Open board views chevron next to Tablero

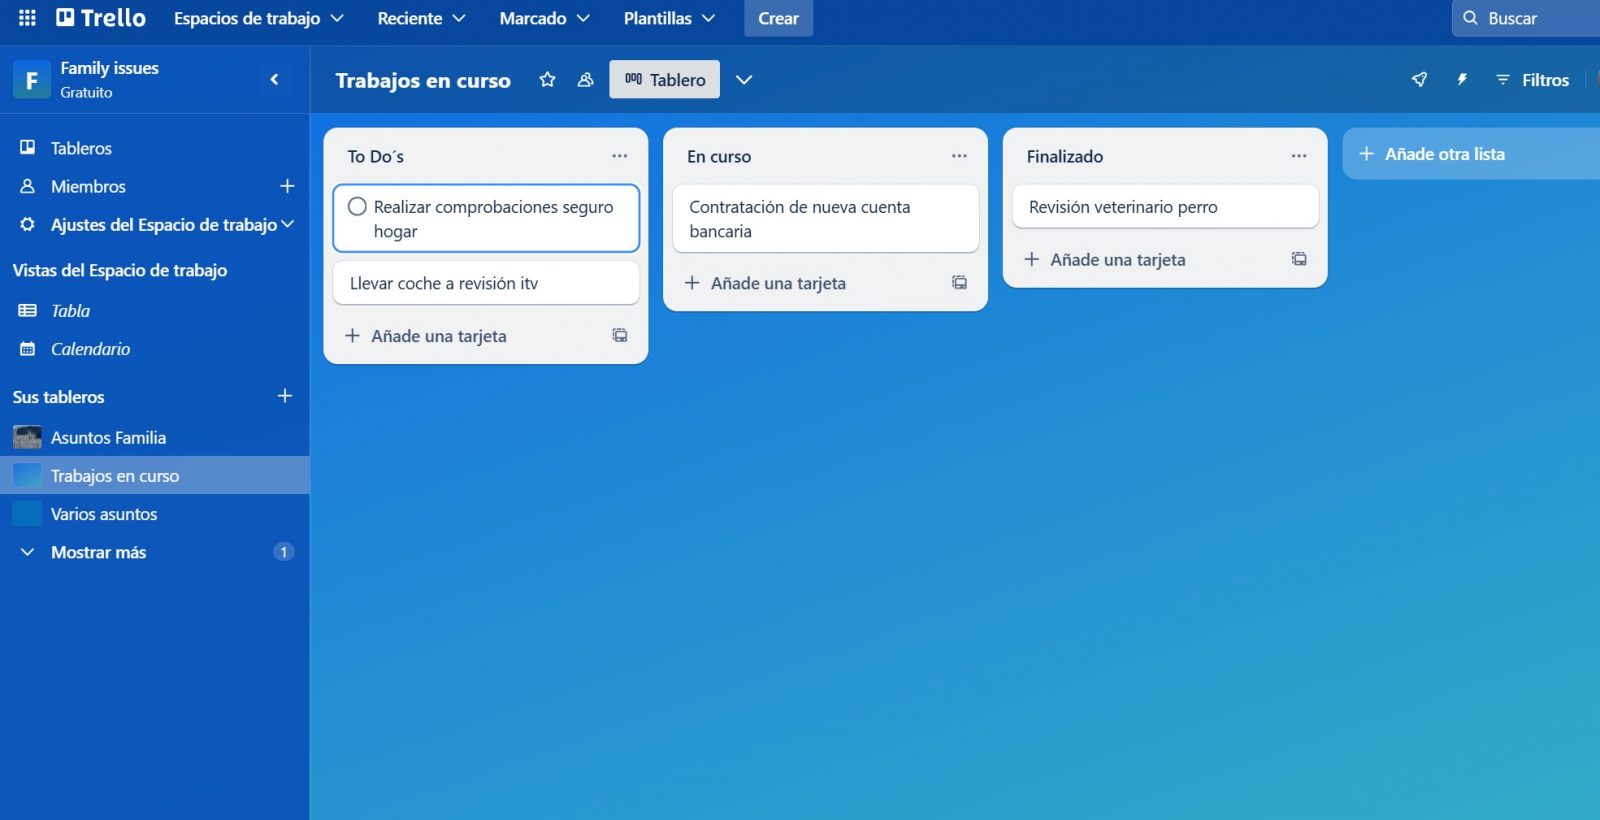click(744, 80)
